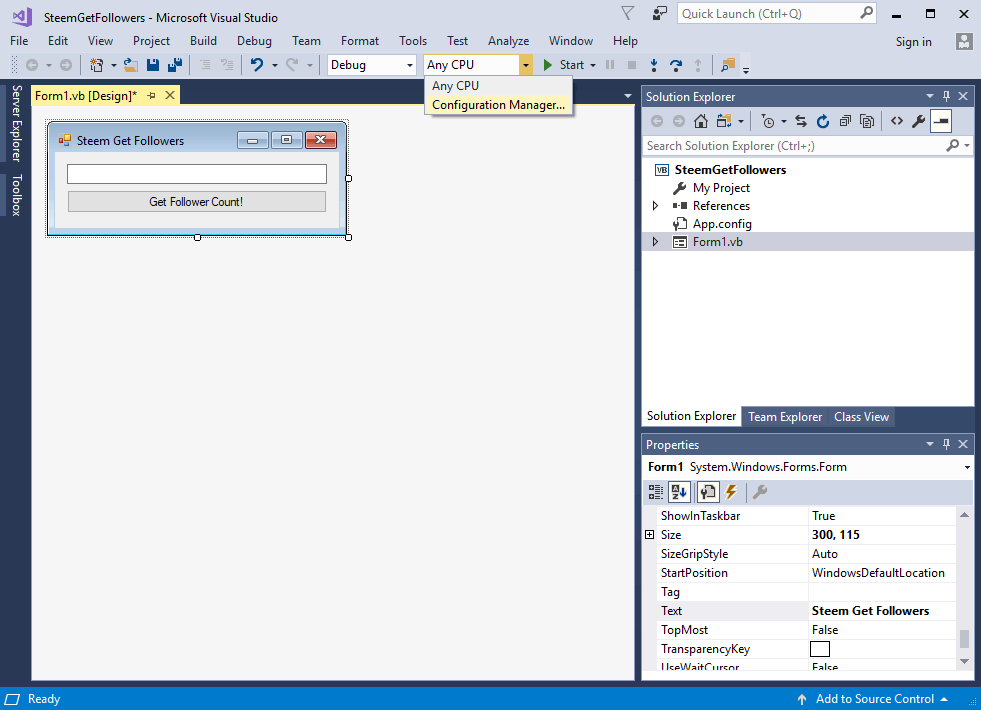Switch to the Team Explorer tab
The width and height of the screenshot is (981, 710).
click(785, 417)
